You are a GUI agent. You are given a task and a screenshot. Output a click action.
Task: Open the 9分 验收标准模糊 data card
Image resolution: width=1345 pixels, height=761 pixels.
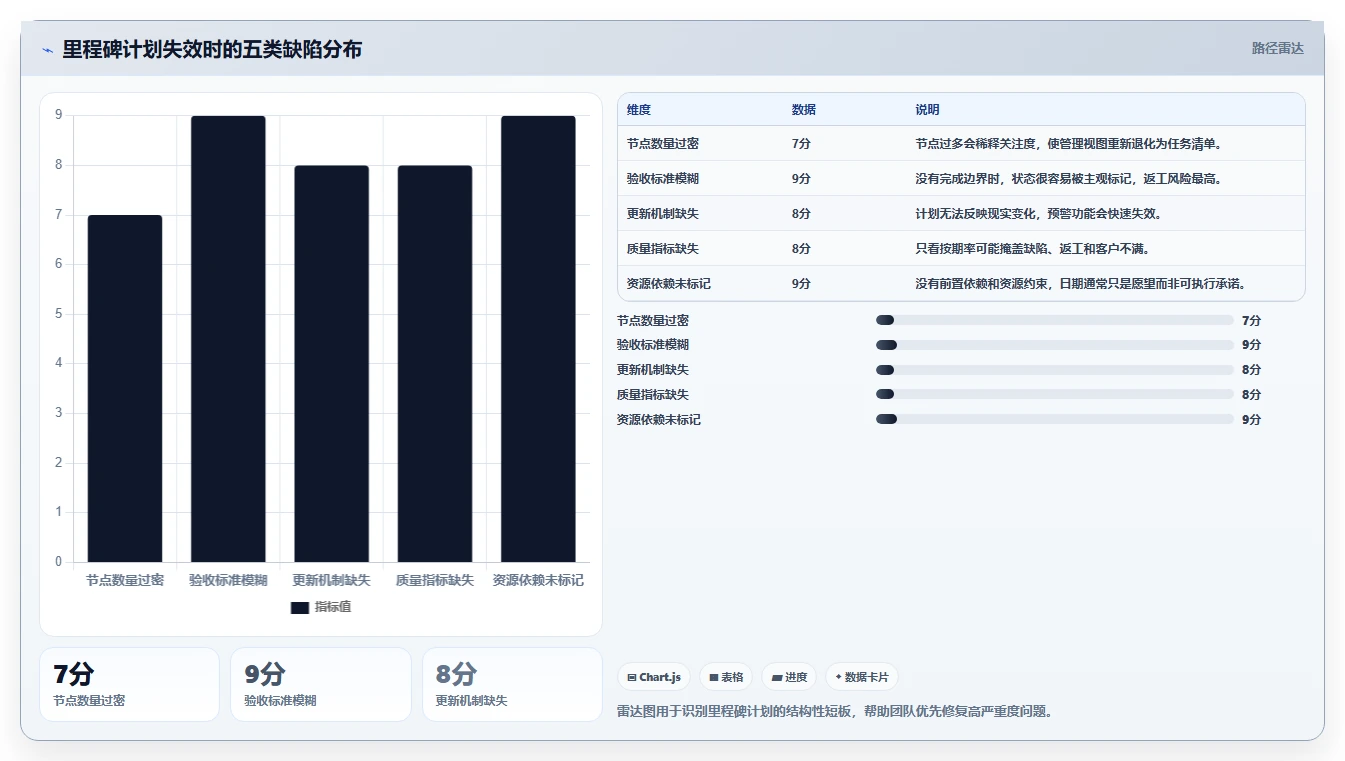321,684
